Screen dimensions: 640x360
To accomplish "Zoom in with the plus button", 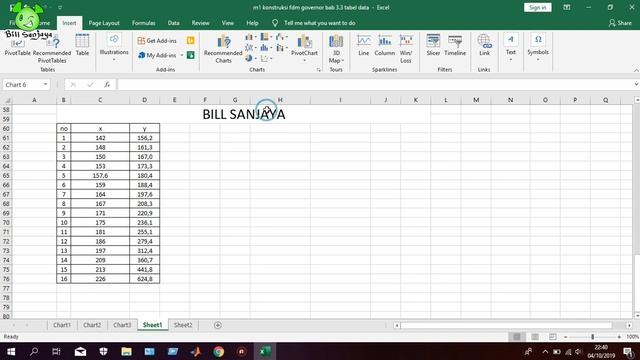I will 619,337.
